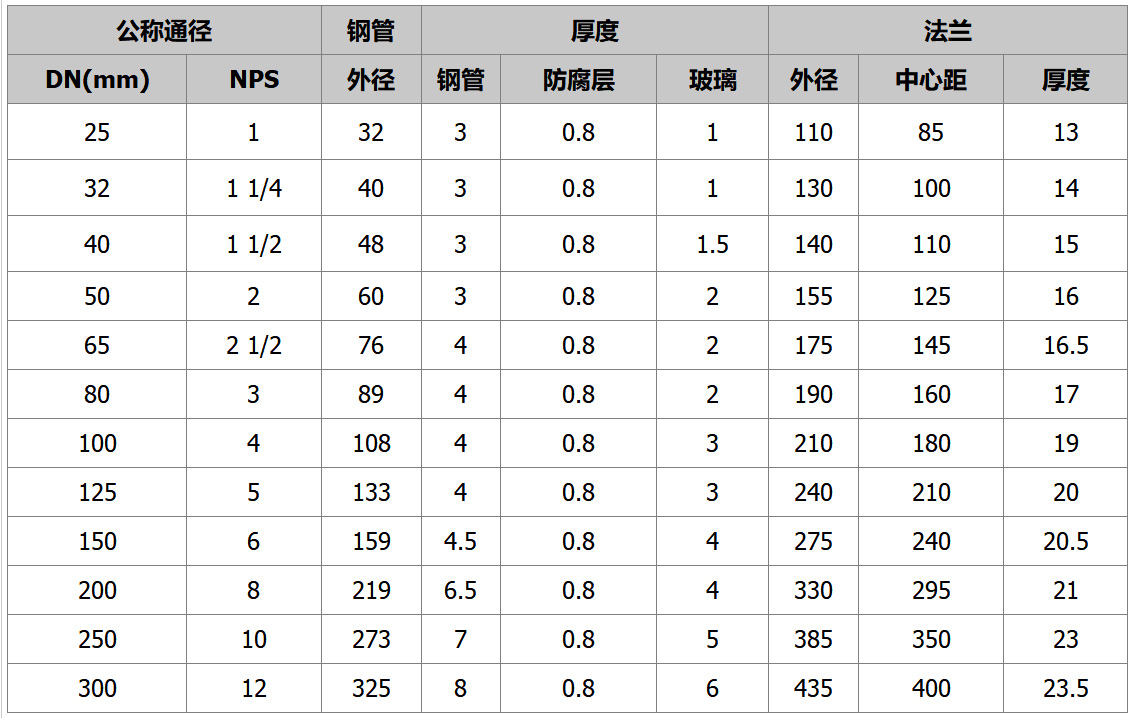Click the 中心距 column header
The height and width of the screenshot is (718, 1135).
931,79
